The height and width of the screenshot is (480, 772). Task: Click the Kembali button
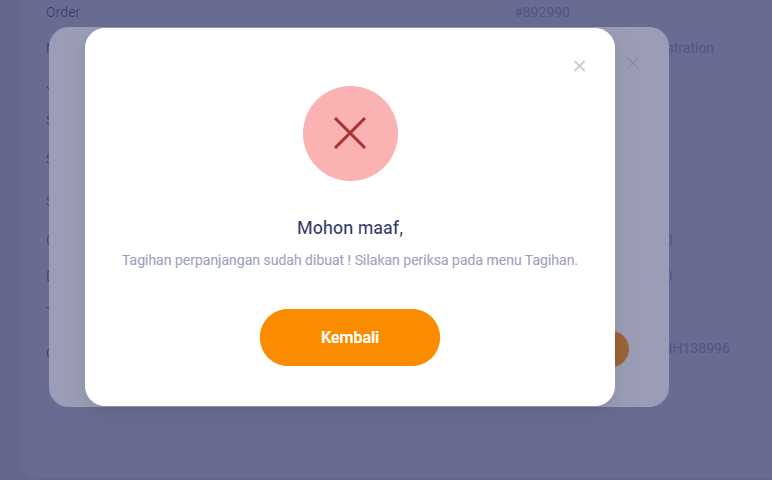tap(350, 337)
